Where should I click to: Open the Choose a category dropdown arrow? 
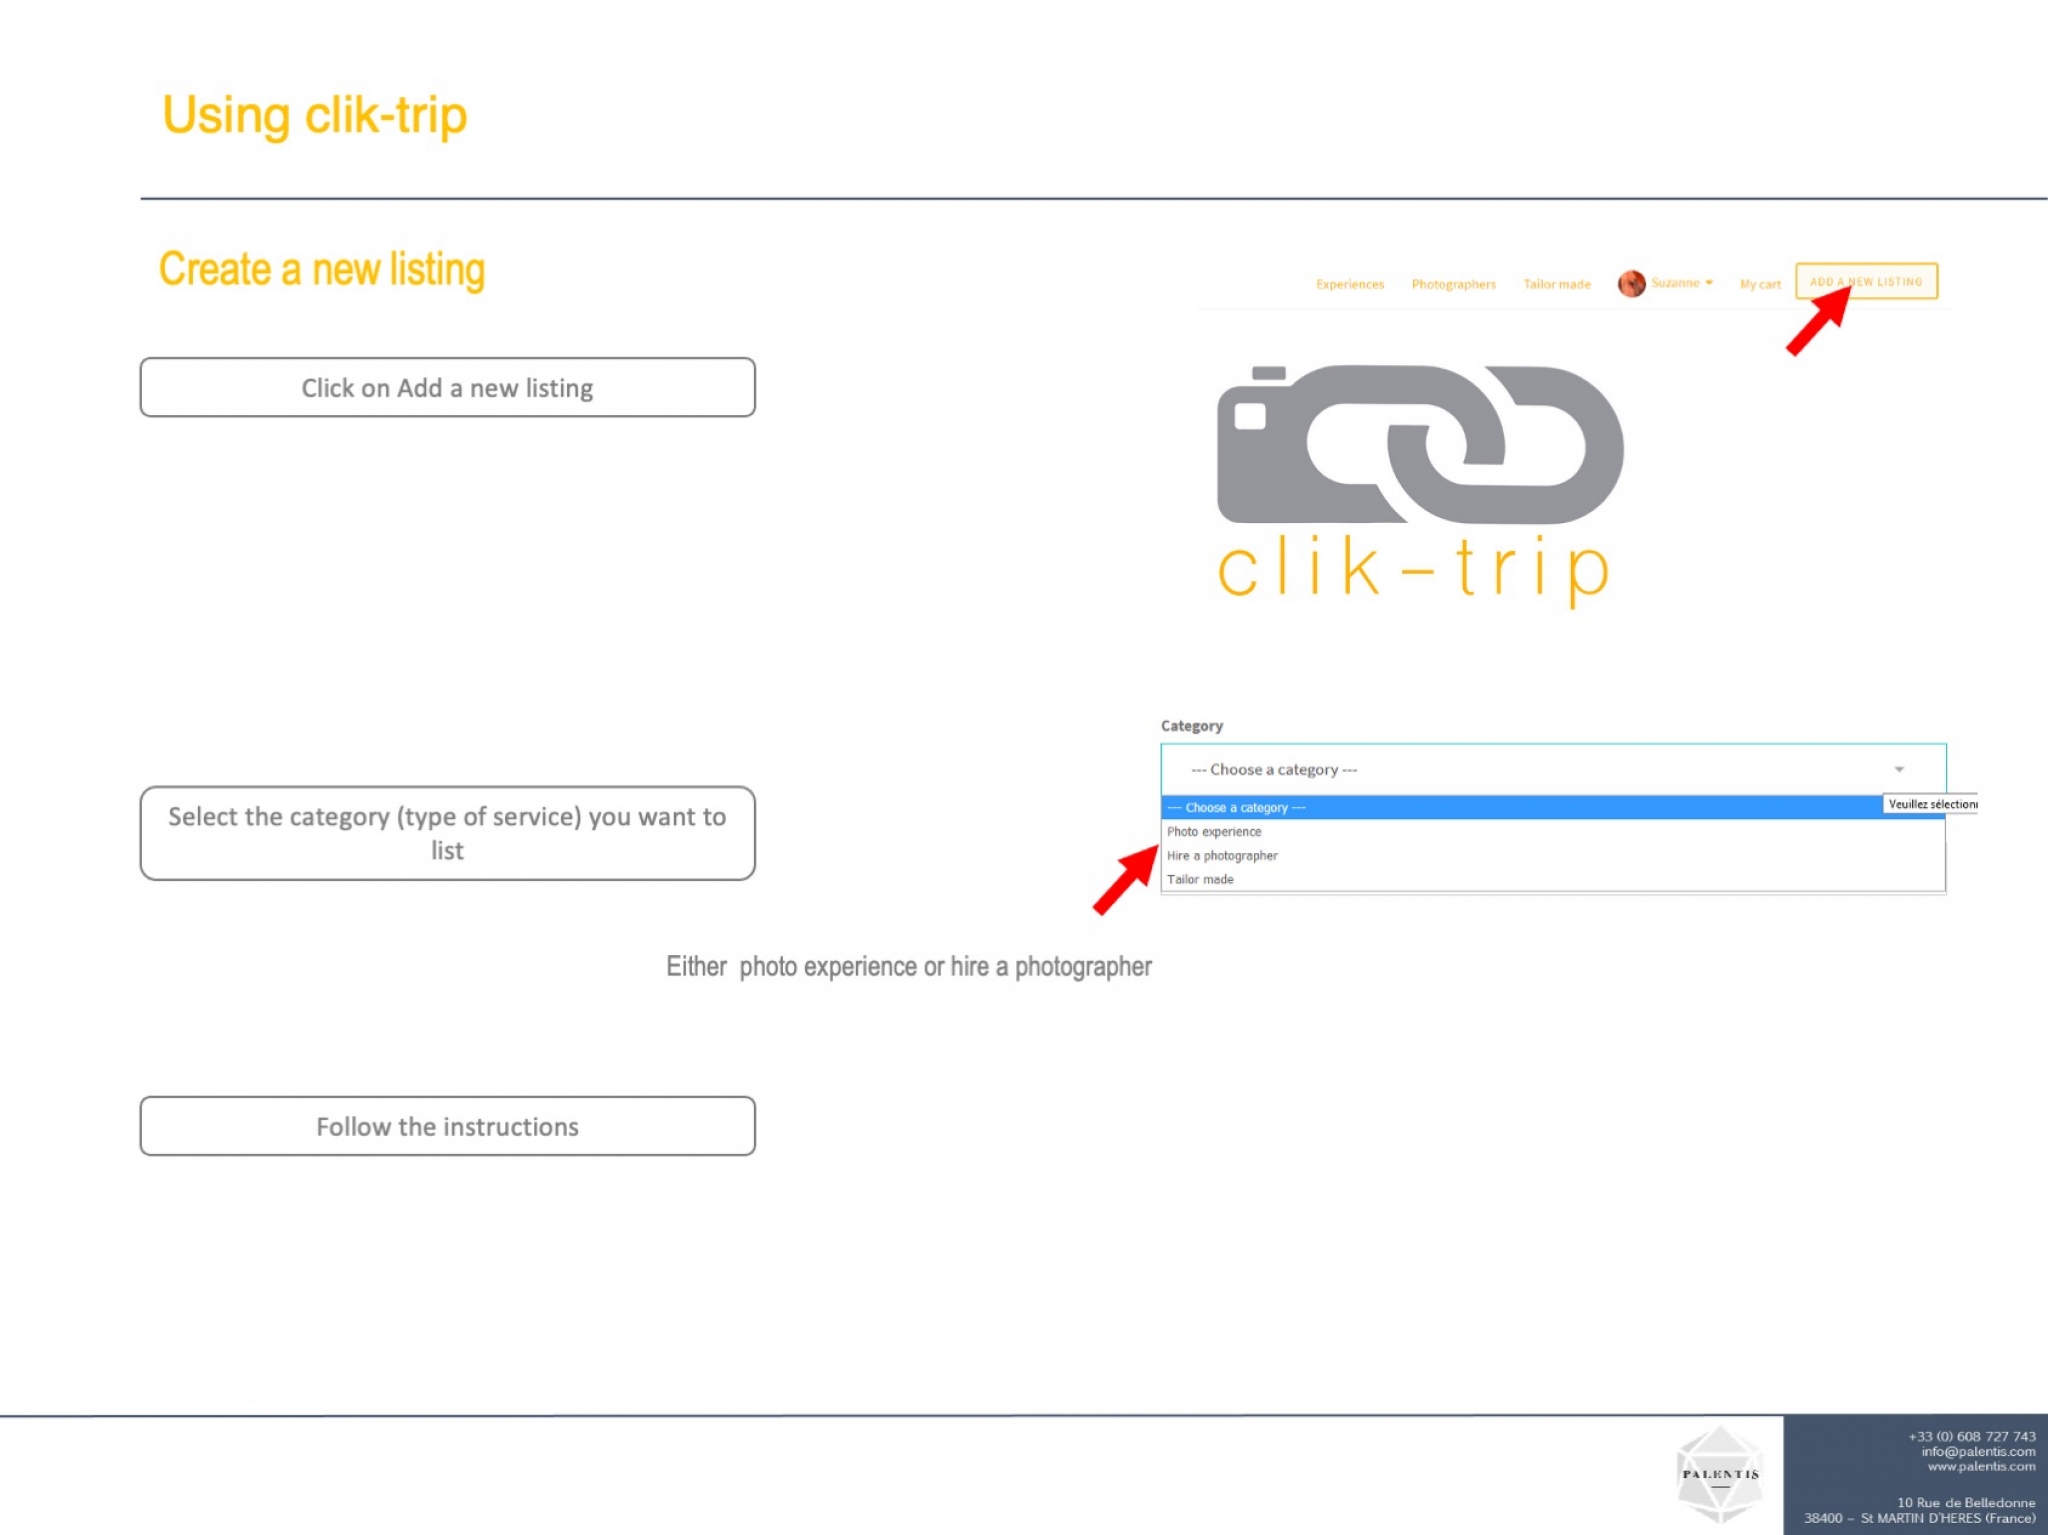pyautogui.click(x=1899, y=769)
